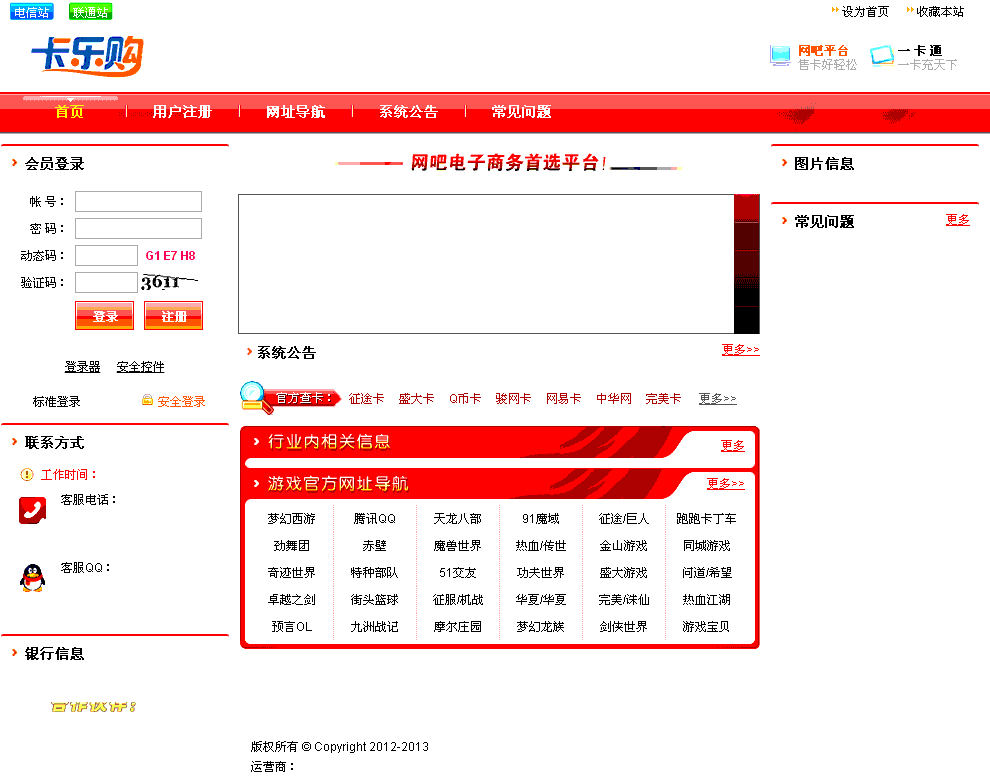Screen dimensions: 990x781
Task: Open the 网吧平台 computer icon link
Action: pyautogui.click(x=780, y=56)
